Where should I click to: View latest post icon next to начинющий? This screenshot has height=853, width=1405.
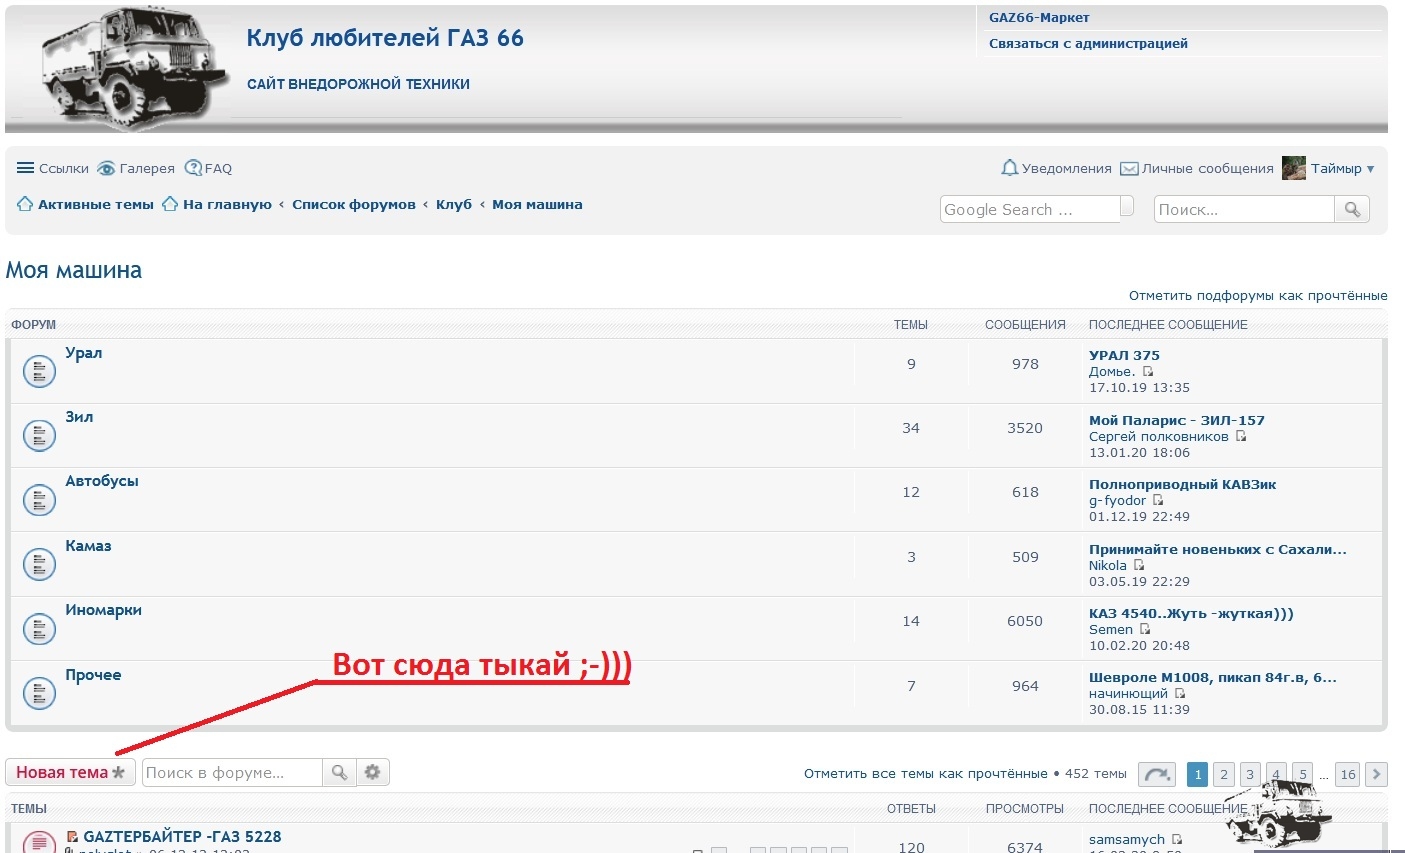point(1180,693)
